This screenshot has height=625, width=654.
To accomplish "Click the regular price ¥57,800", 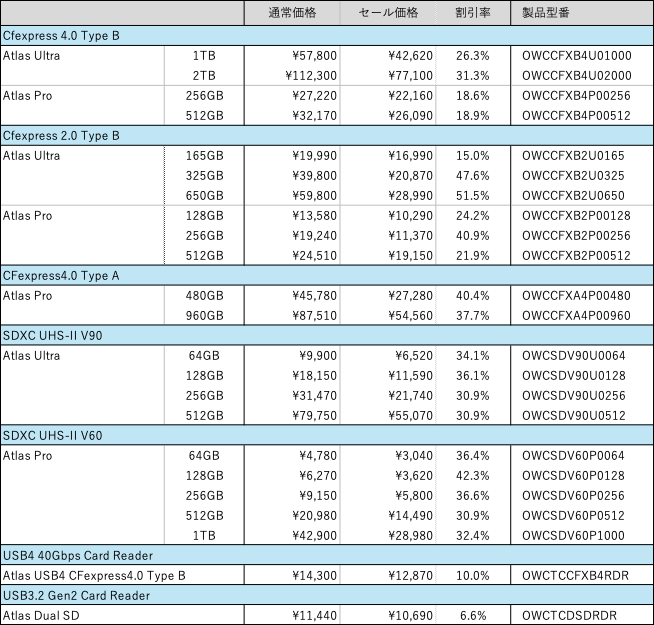I will 314,56.
